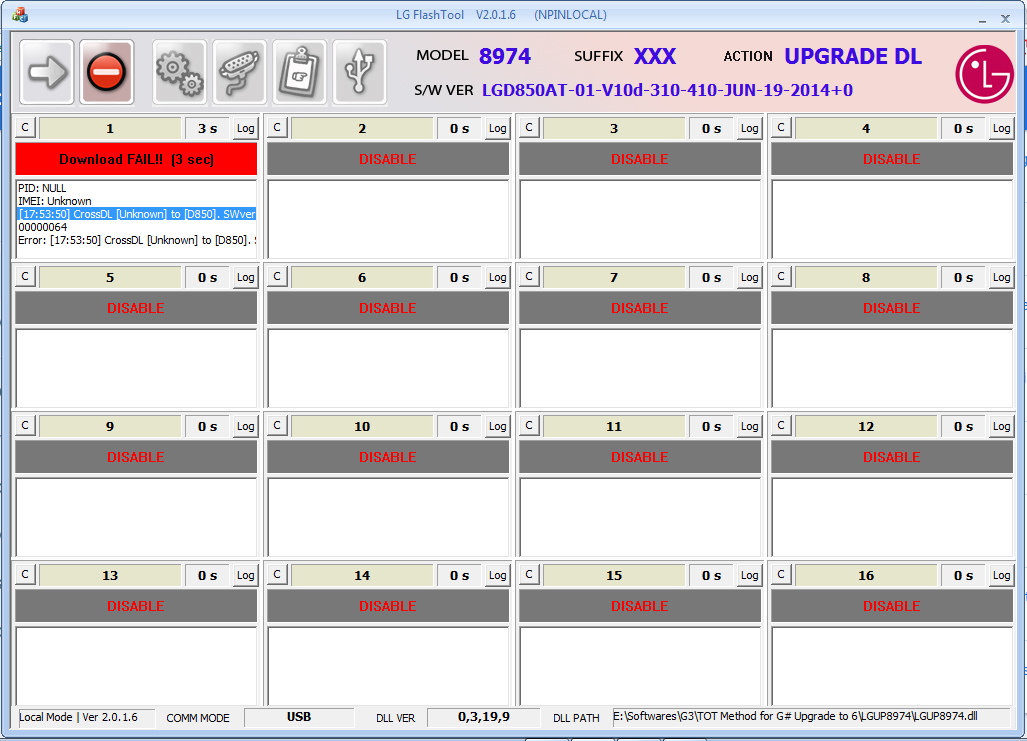The image size is (1027, 741).
Task: Open the Log for port 12
Action: (x=1001, y=427)
